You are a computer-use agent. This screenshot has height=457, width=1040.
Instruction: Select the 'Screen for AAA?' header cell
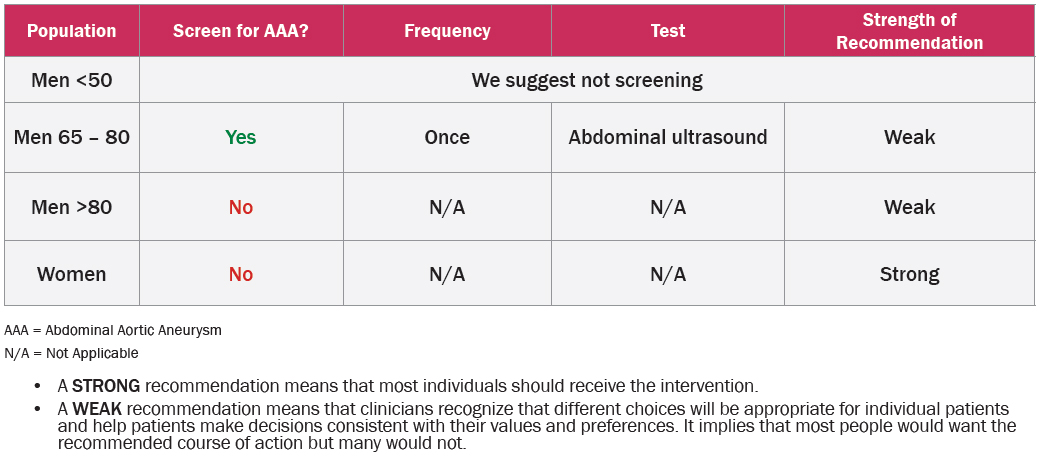point(241,30)
